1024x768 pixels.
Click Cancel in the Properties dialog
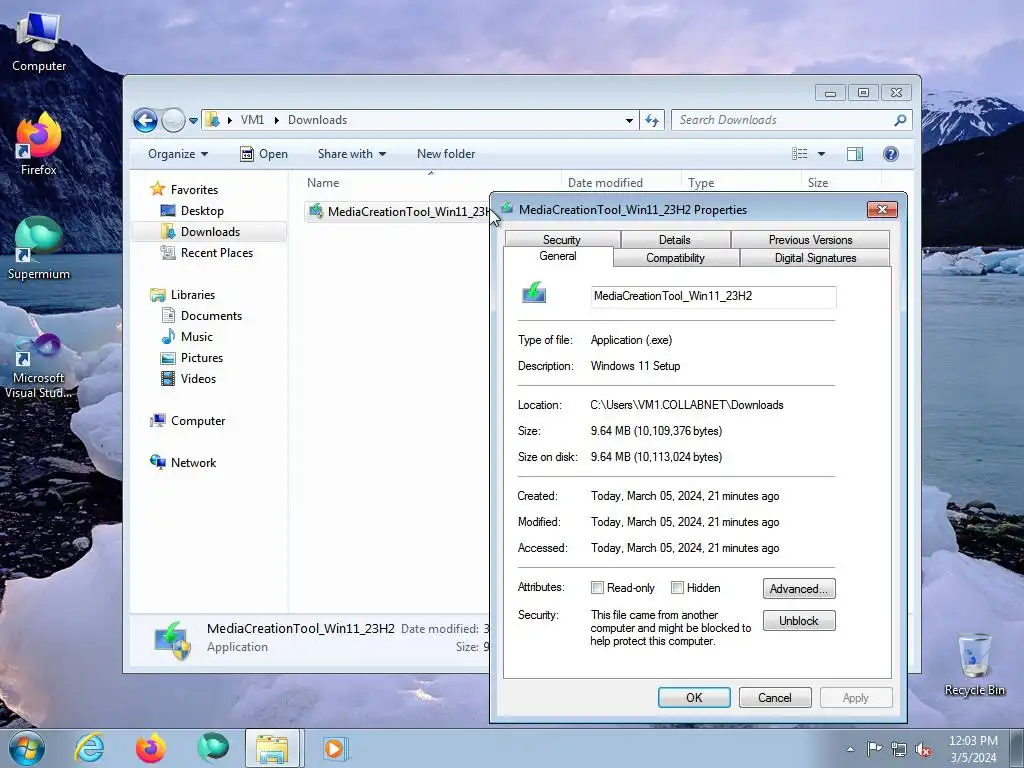(775, 697)
